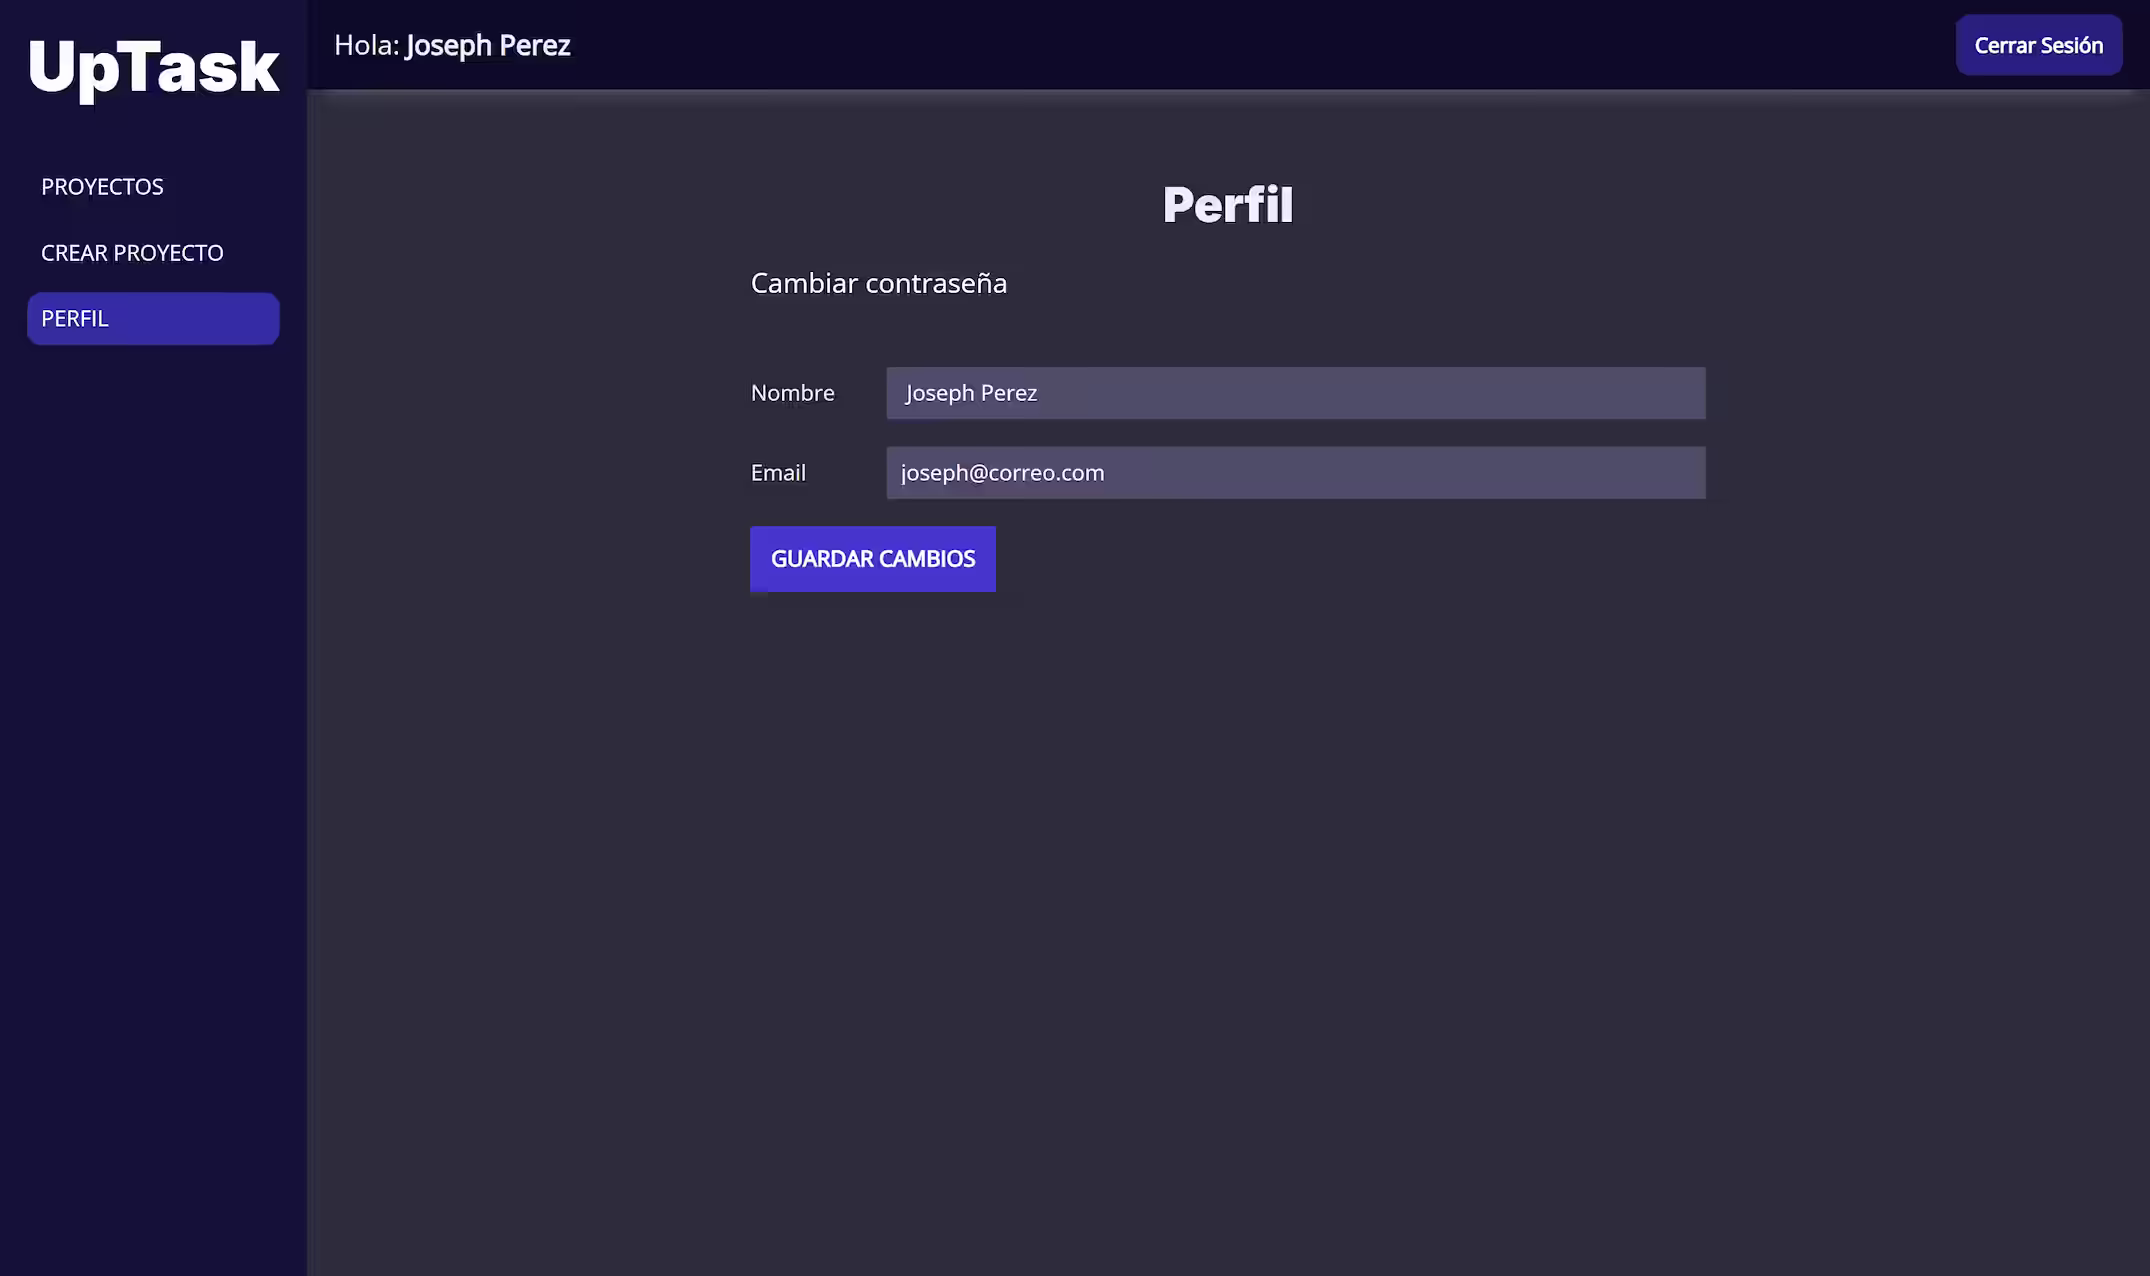2150x1276 pixels.
Task: Go to CREAR PROYECTO in sidebar
Action: pyautogui.click(x=132, y=253)
